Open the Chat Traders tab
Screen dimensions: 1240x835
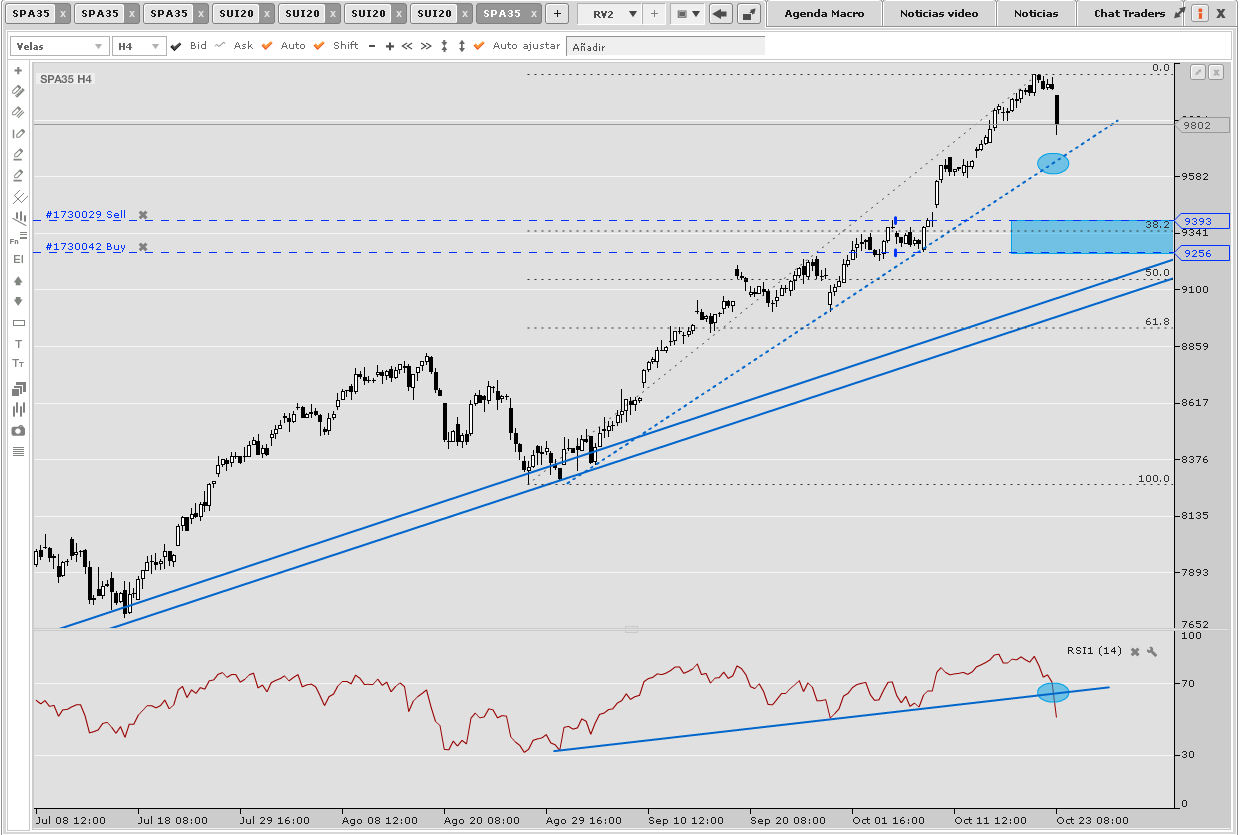pyautogui.click(x=1129, y=14)
